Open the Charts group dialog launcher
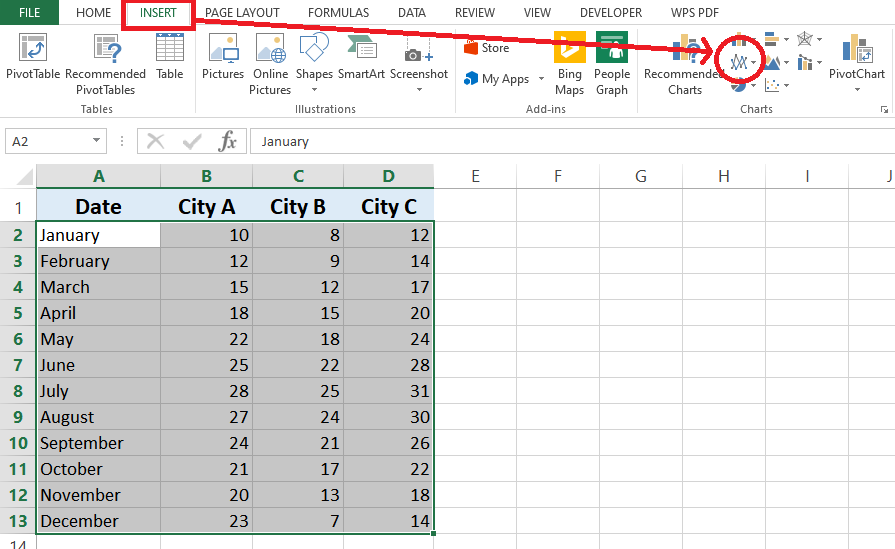Viewport: 895px width, 549px height. pos(884,110)
